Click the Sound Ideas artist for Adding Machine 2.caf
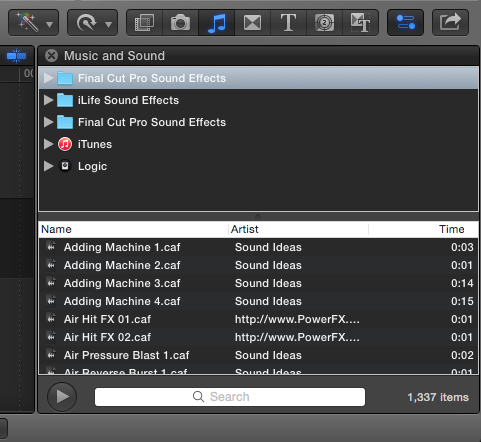The width and height of the screenshot is (481, 442). point(268,265)
